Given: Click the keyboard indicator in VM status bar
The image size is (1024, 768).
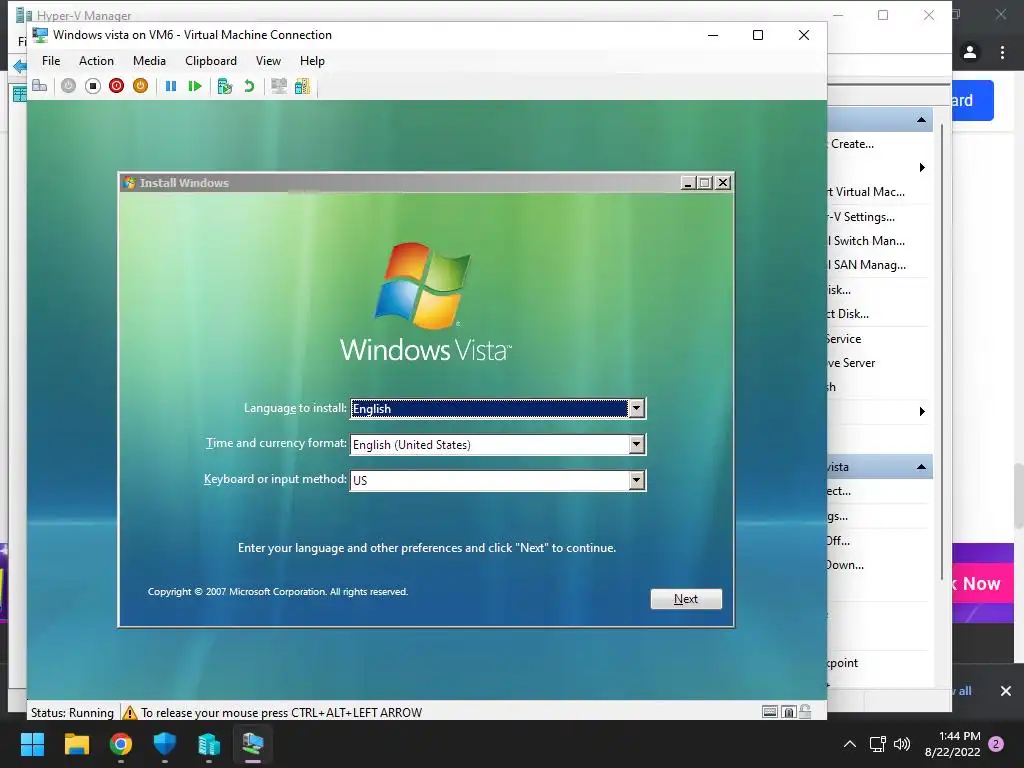Looking at the screenshot, I should [770, 712].
